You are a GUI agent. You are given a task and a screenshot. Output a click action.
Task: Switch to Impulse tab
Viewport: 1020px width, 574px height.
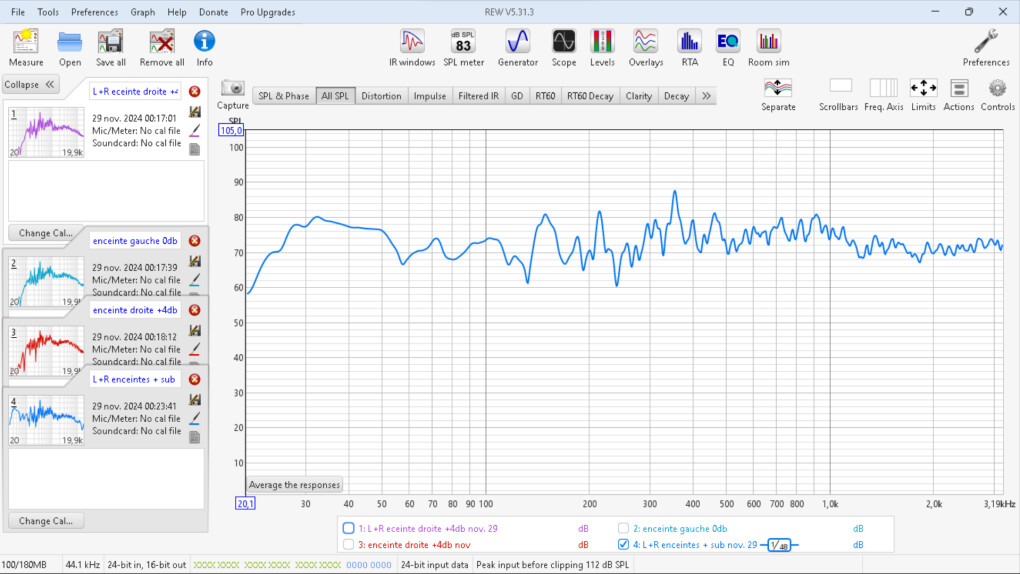pyautogui.click(x=430, y=96)
